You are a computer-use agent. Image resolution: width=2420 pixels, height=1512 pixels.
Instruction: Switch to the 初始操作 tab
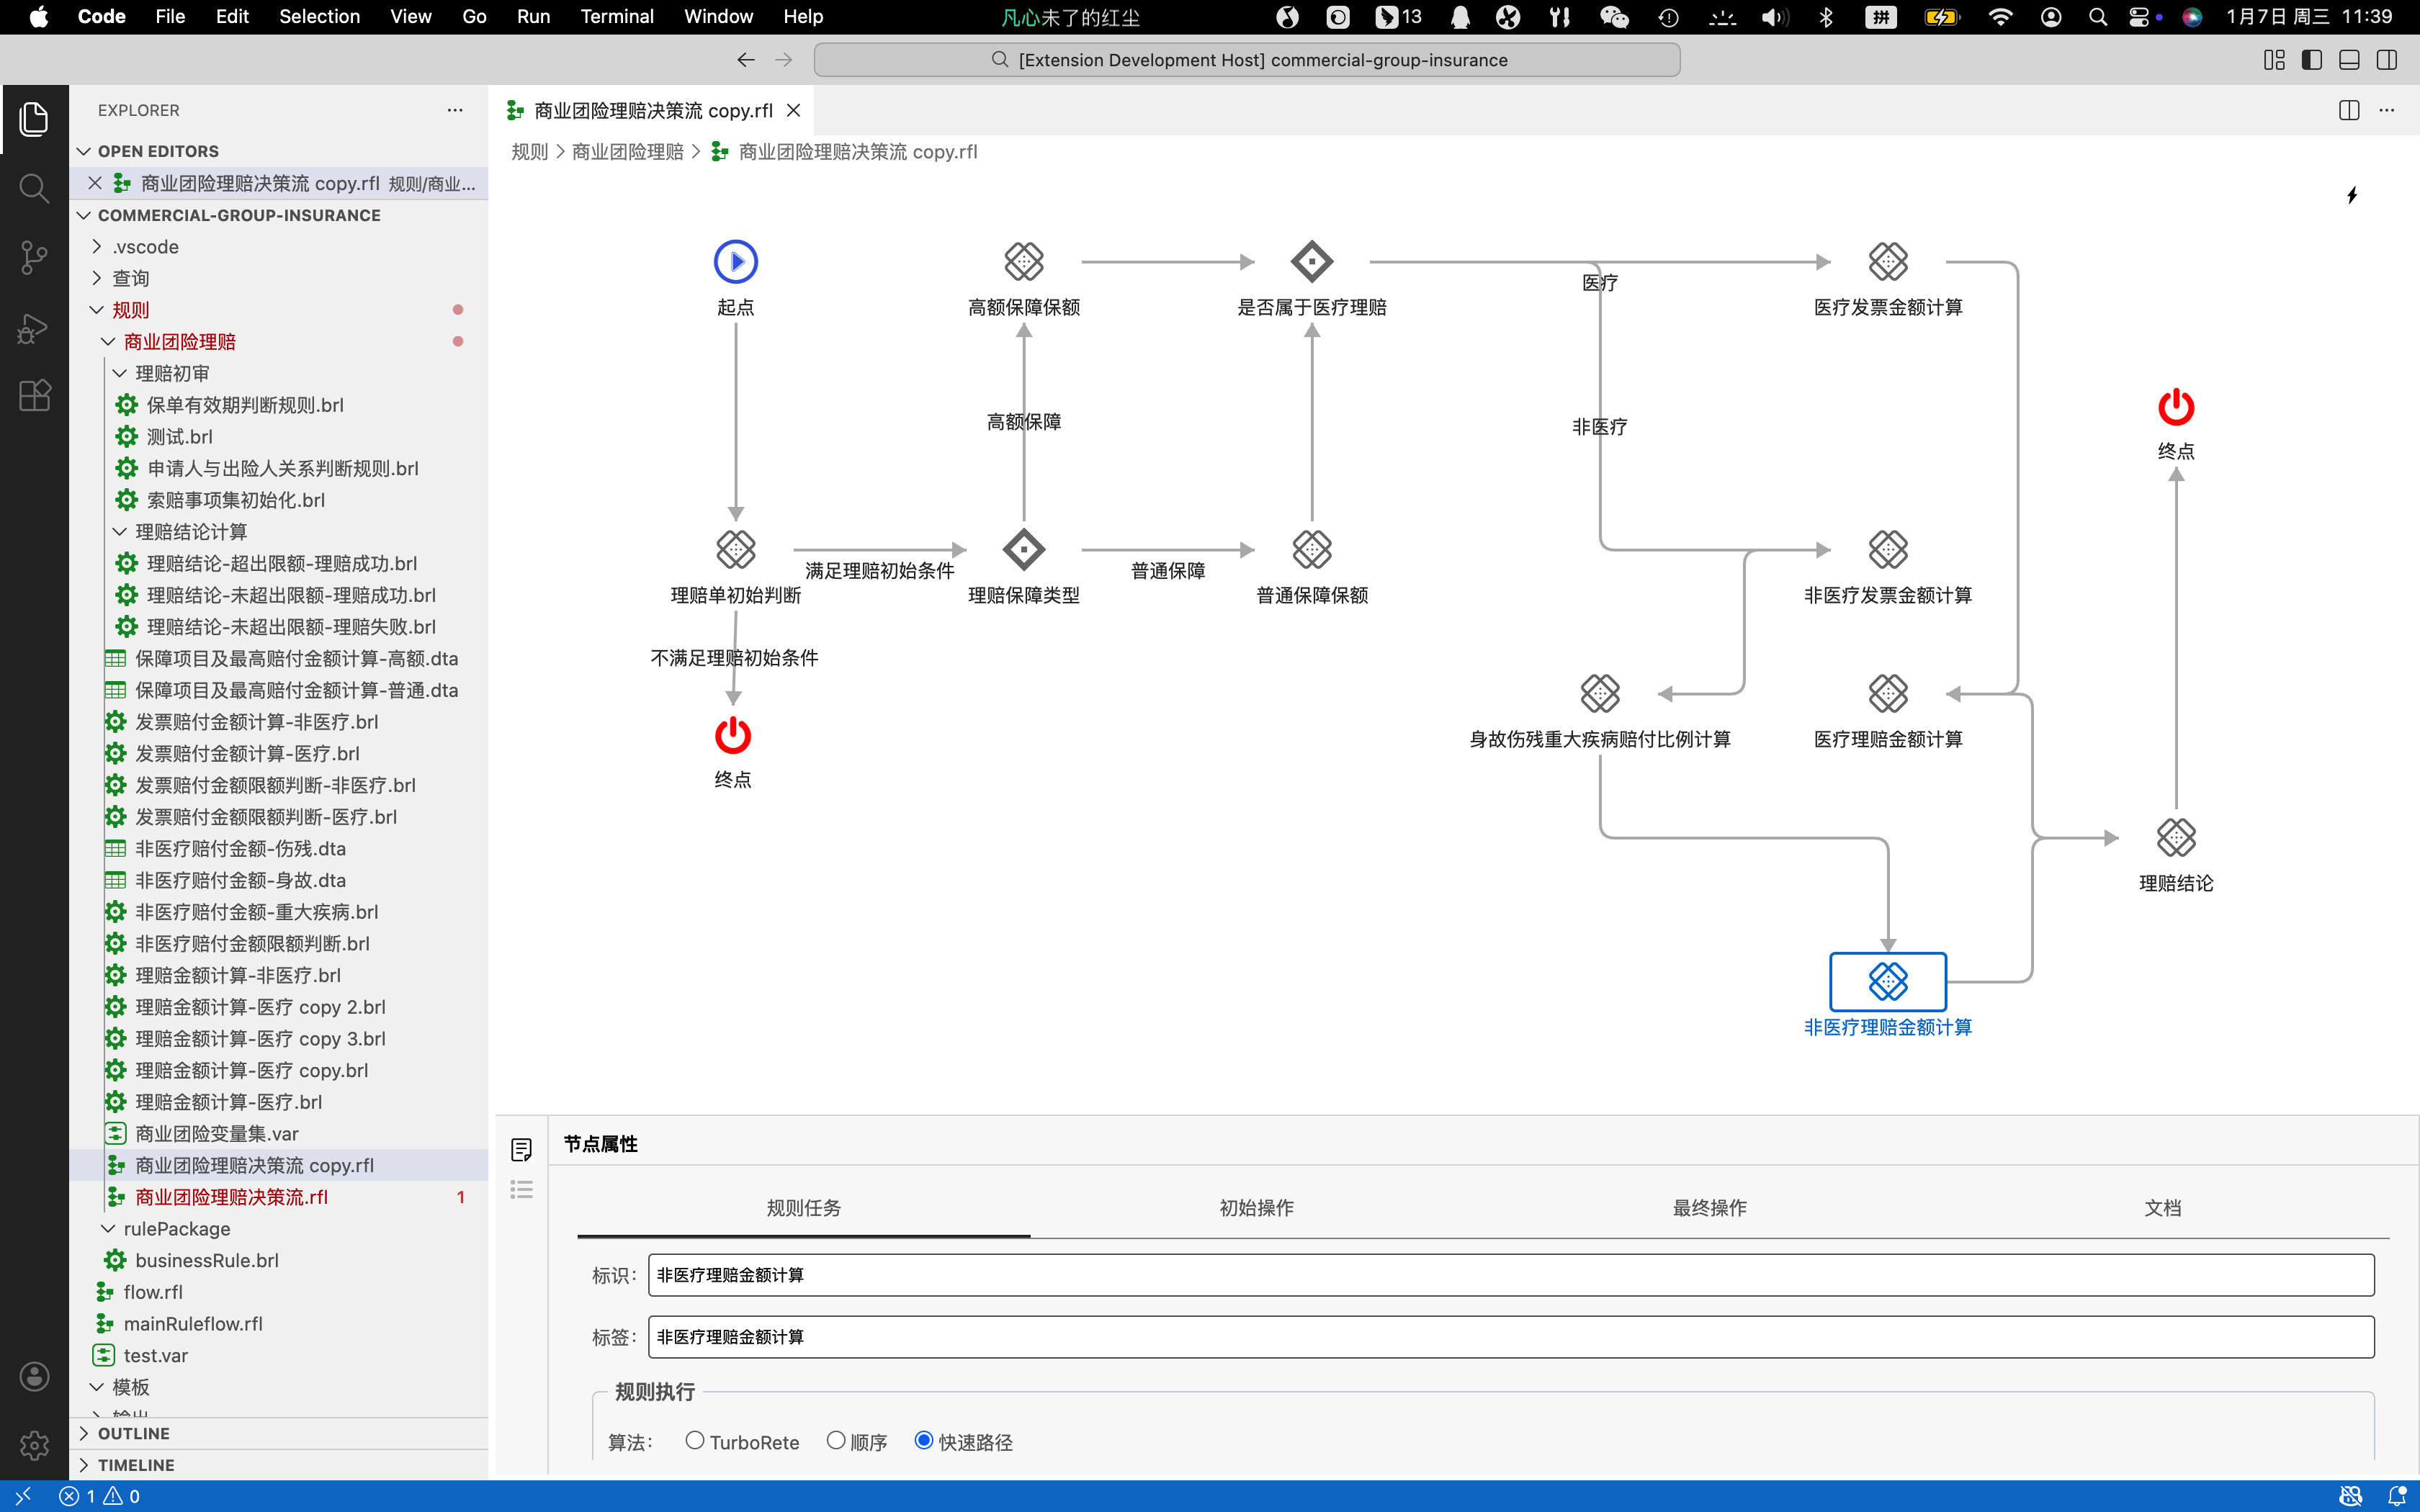[1256, 1208]
